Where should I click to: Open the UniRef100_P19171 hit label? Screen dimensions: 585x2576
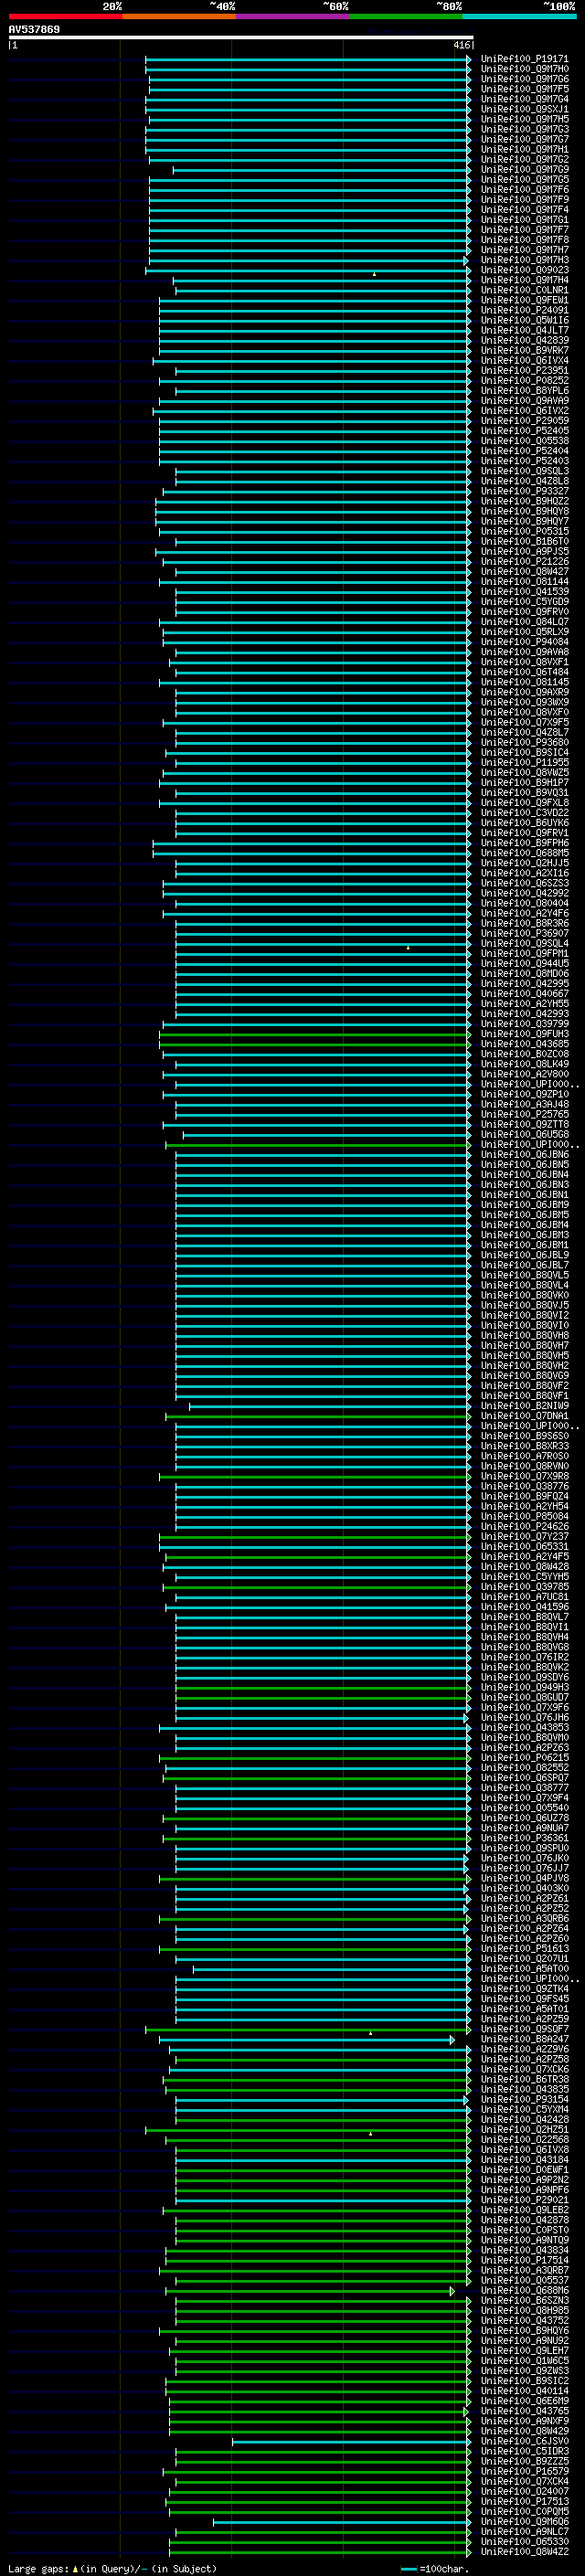(524, 59)
